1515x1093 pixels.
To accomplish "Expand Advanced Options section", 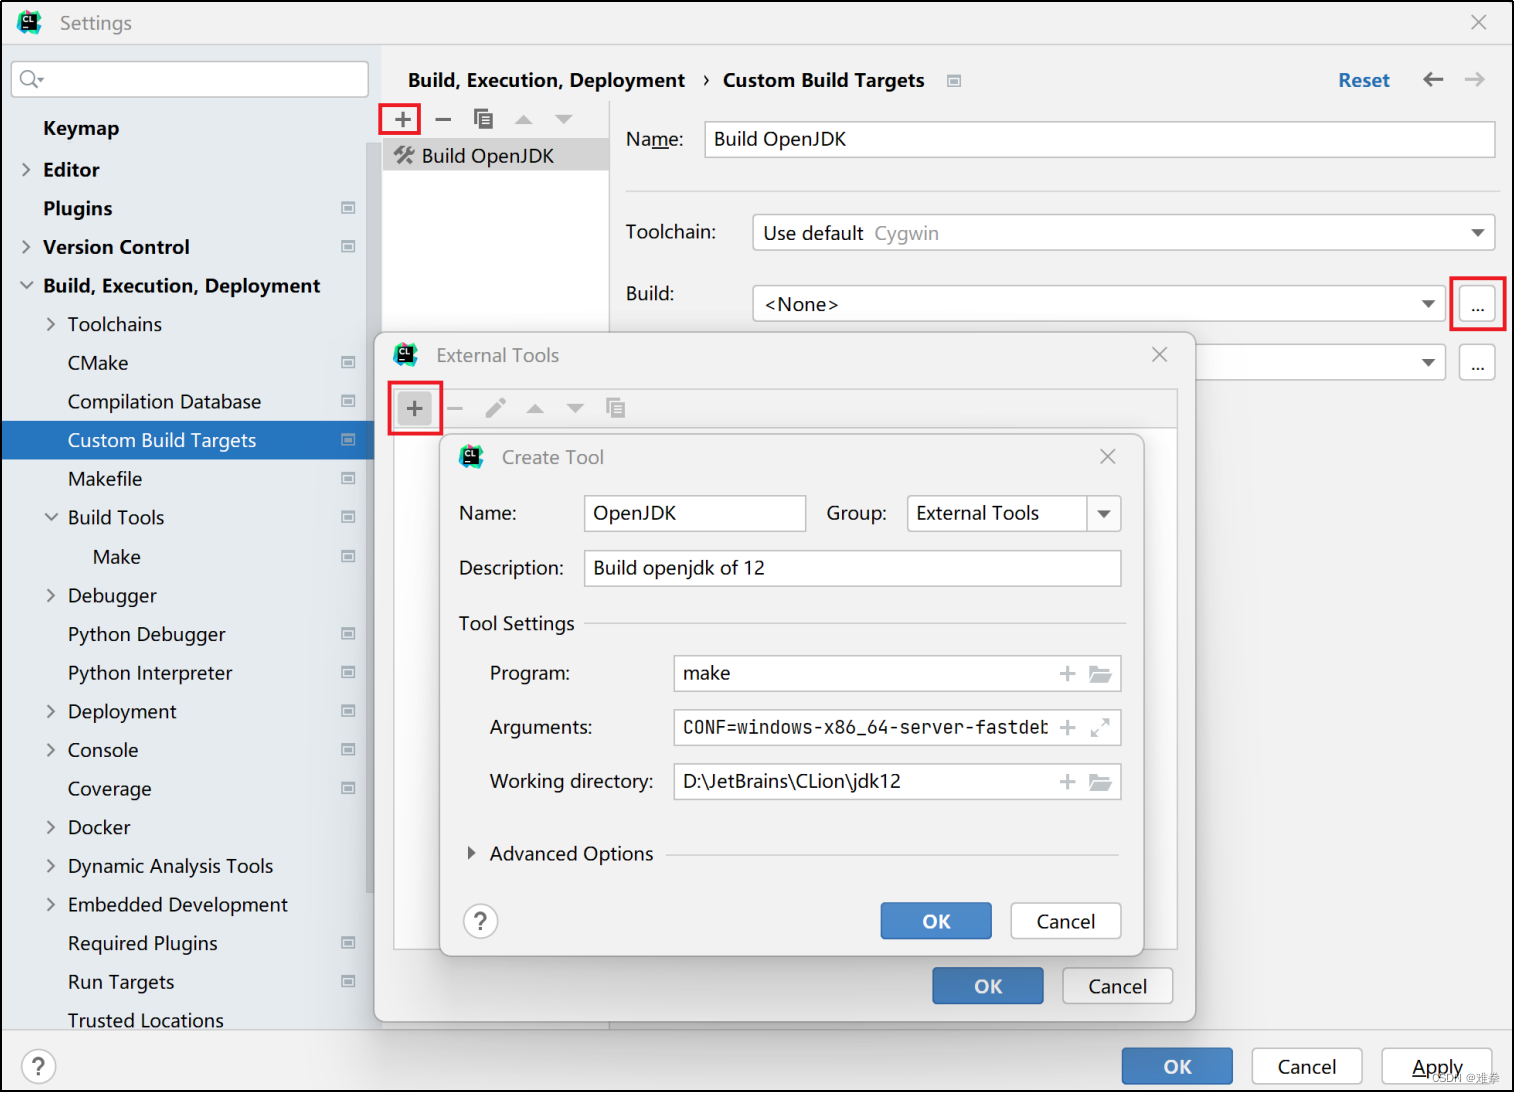I will click(471, 854).
